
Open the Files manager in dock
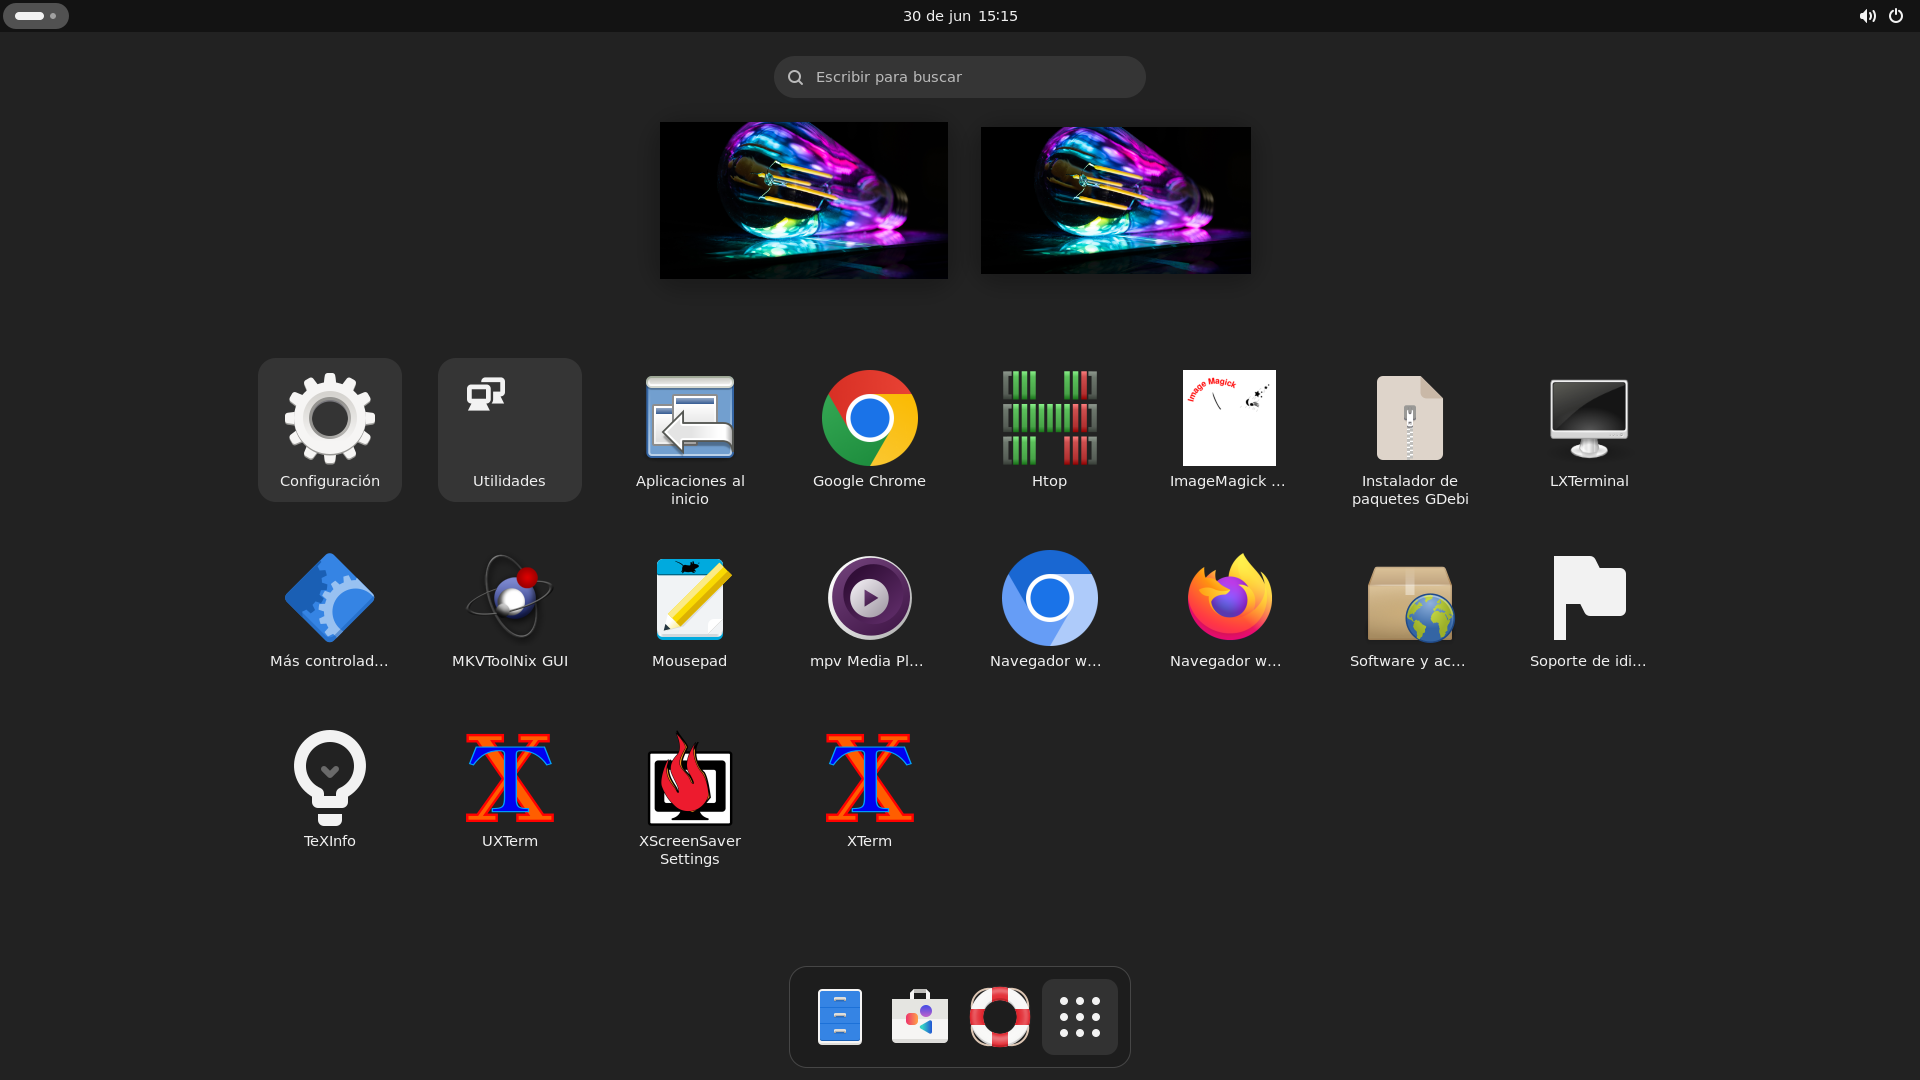(839, 1017)
